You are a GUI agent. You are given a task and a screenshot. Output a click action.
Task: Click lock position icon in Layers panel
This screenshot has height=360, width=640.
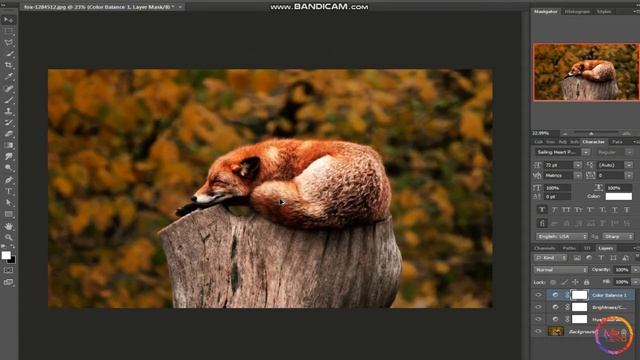(575, 282)
